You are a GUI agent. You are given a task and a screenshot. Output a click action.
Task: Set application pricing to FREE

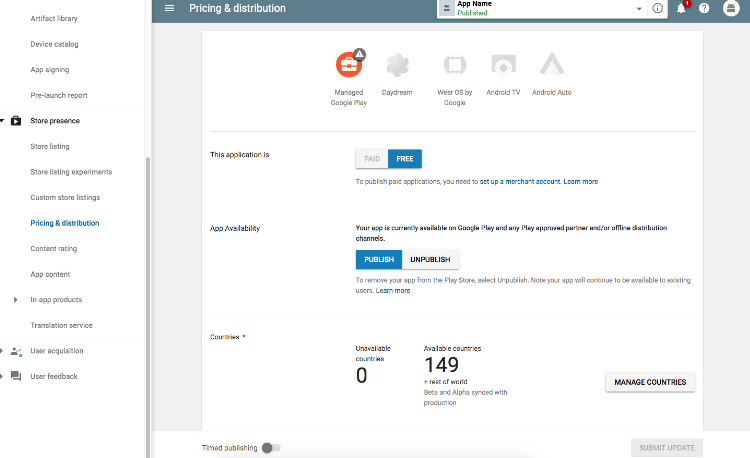(405, 158)
